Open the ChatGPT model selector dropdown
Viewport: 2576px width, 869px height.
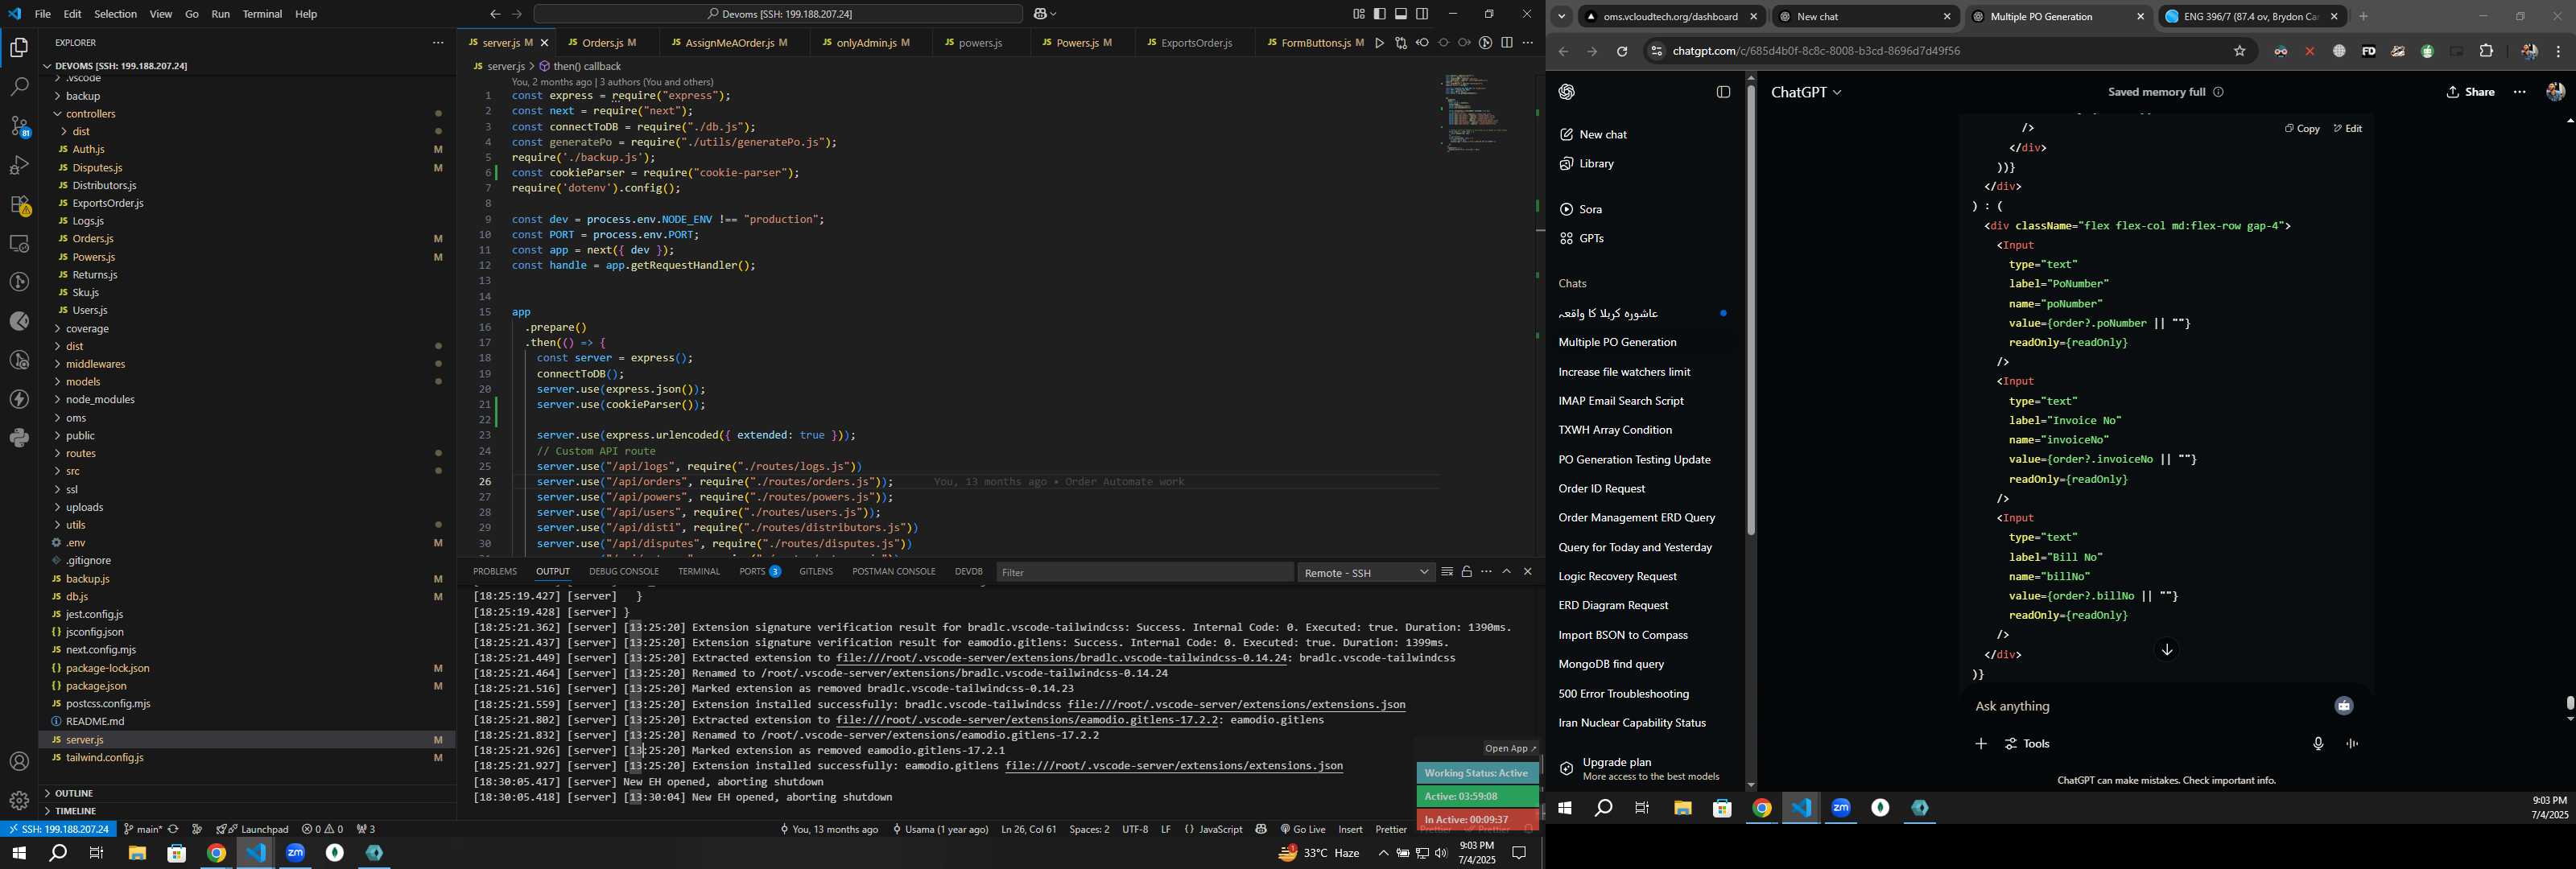(x=1805, y=92)
